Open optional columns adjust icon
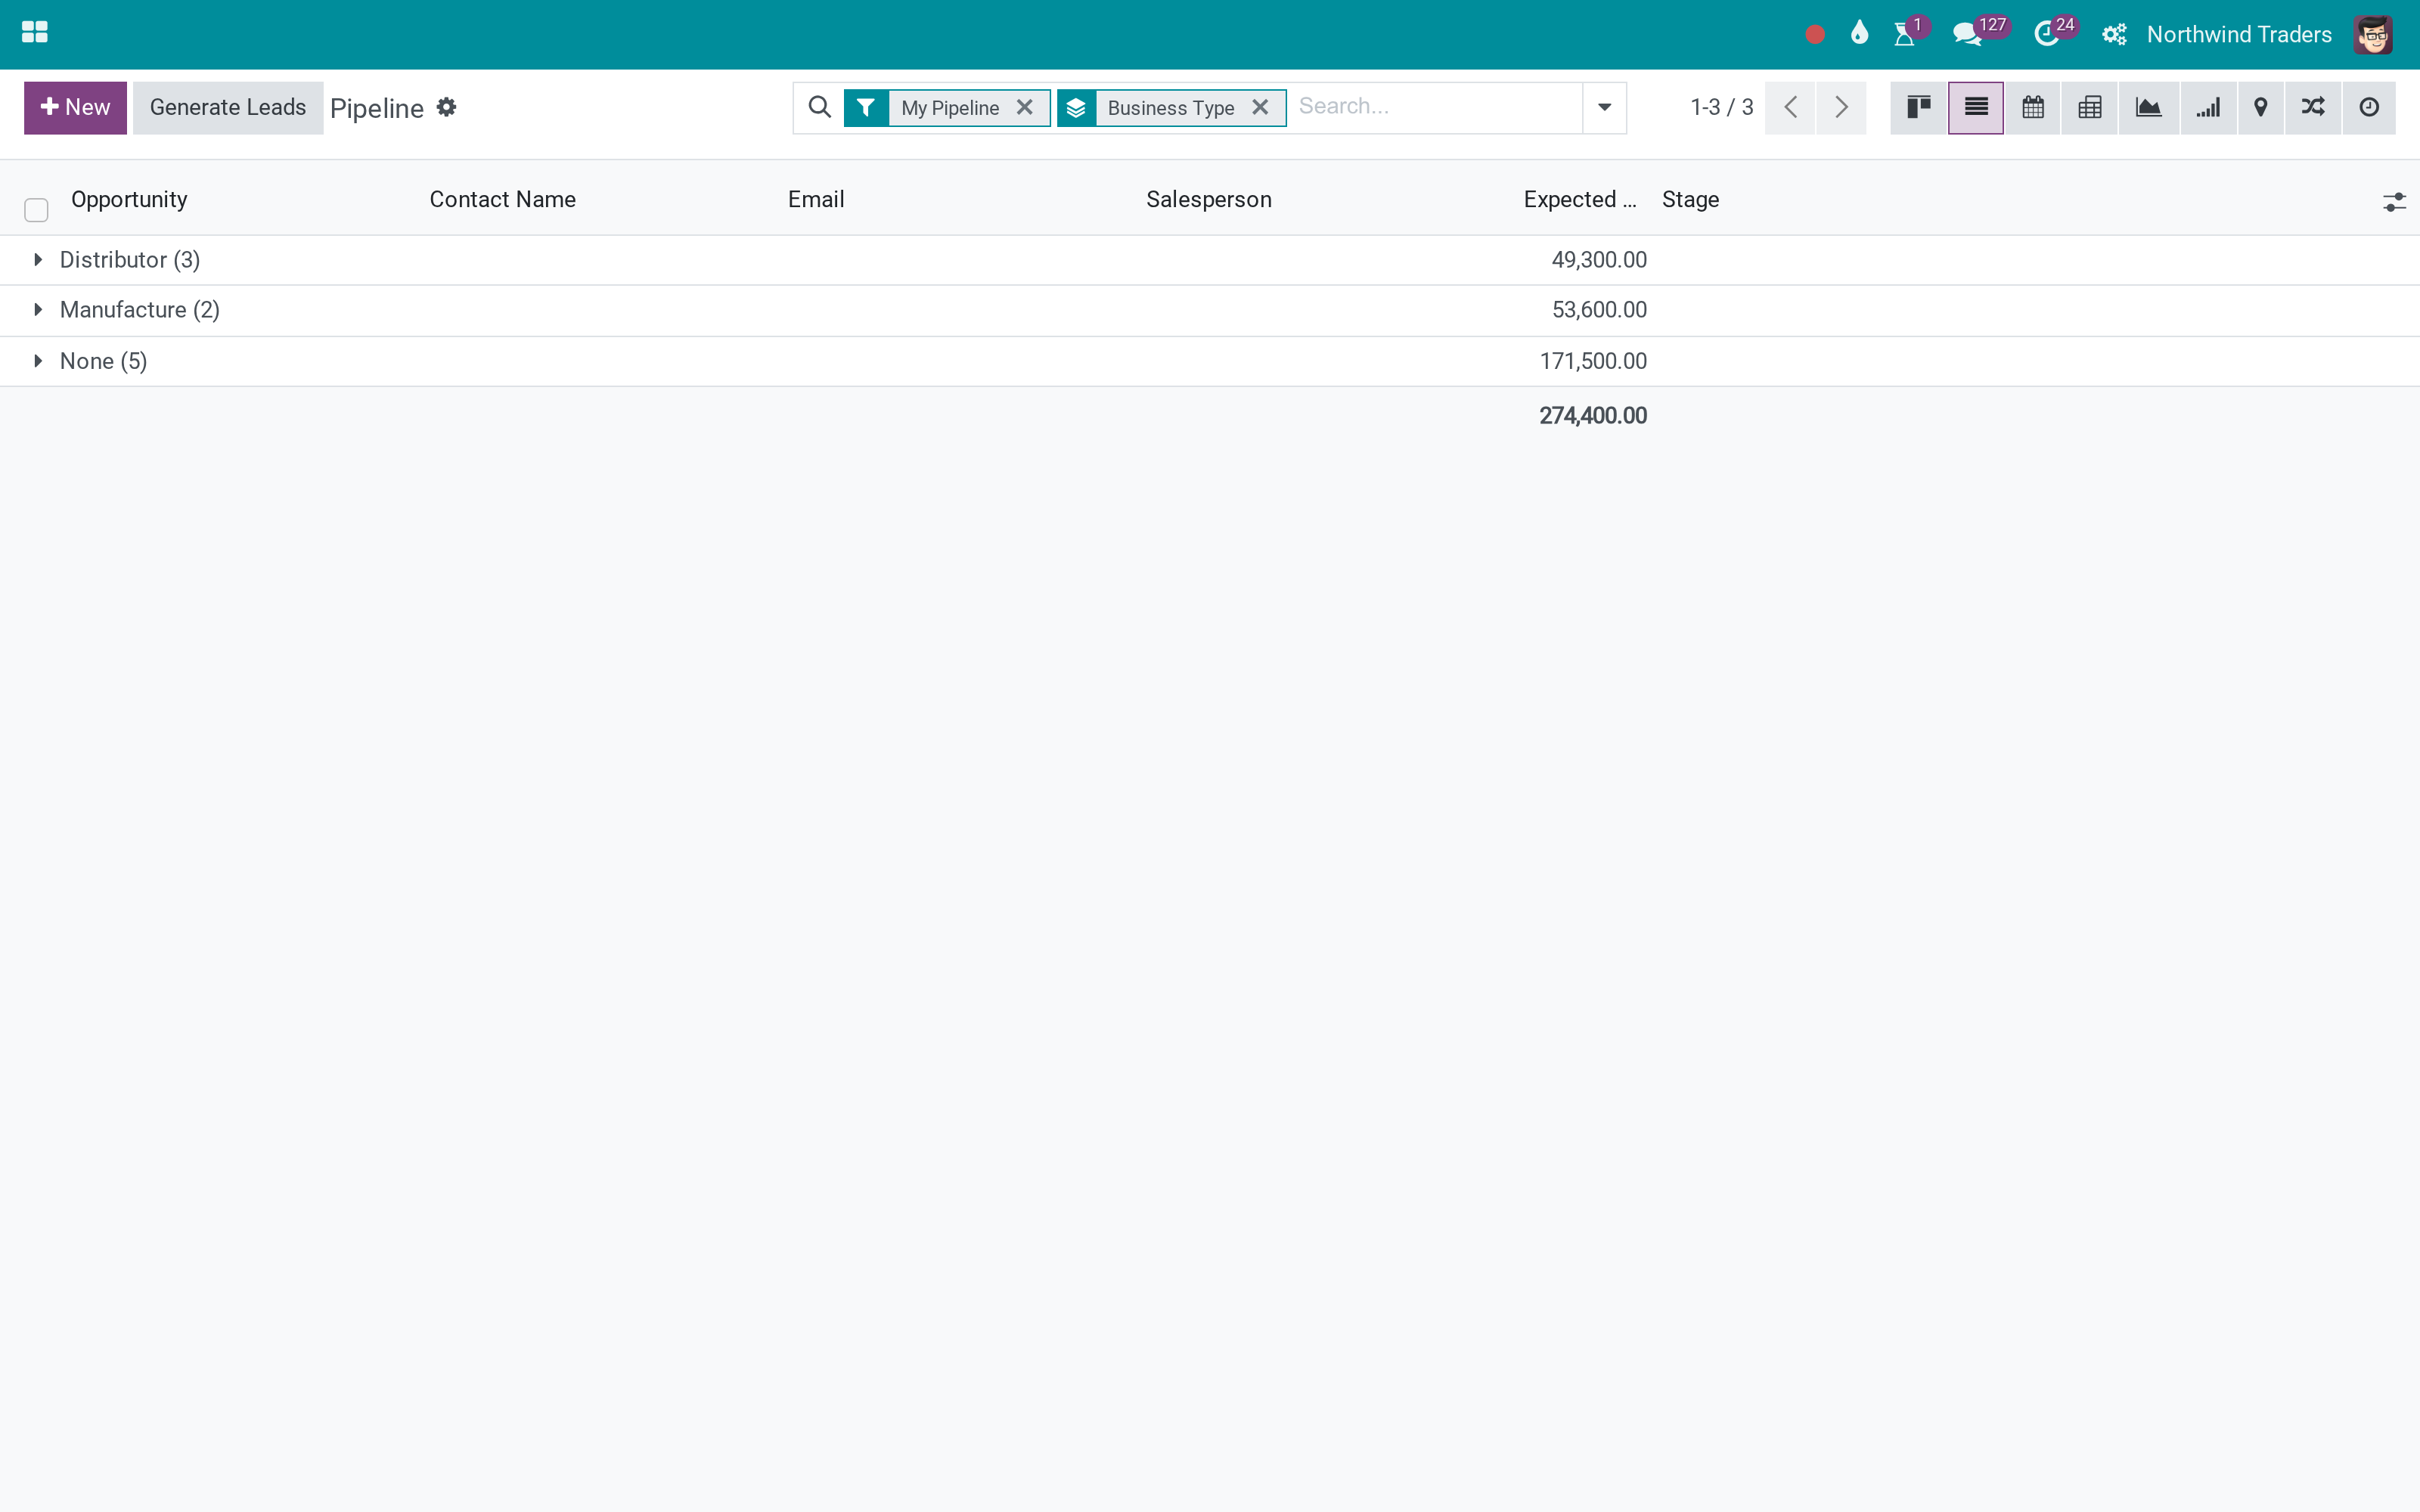2420x1512 pixels. click(x=2394, y=202)
